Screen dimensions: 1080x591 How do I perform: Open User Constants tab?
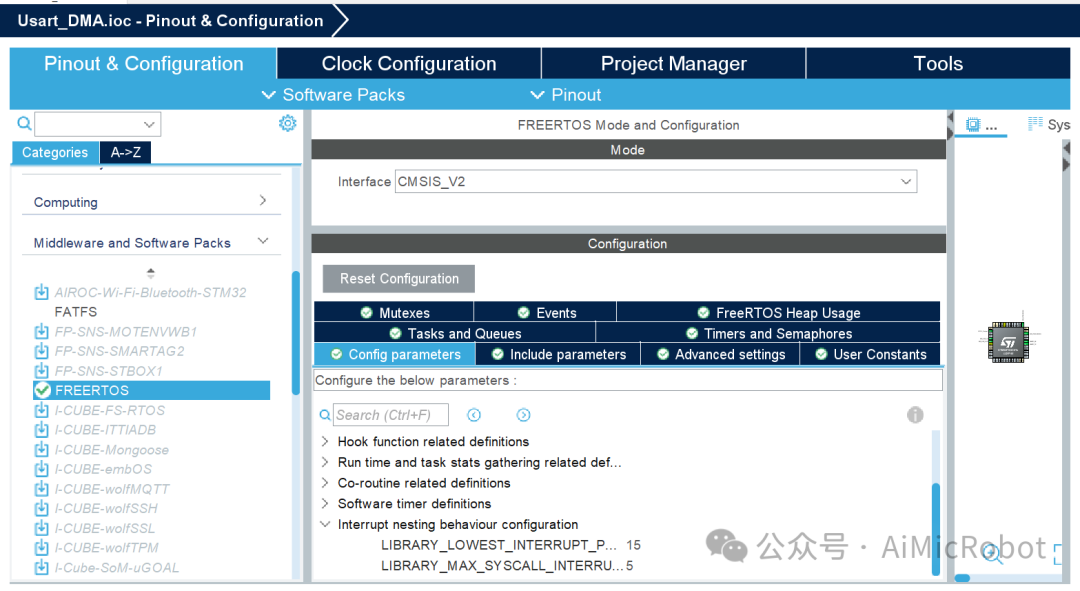tap(870, 354)
